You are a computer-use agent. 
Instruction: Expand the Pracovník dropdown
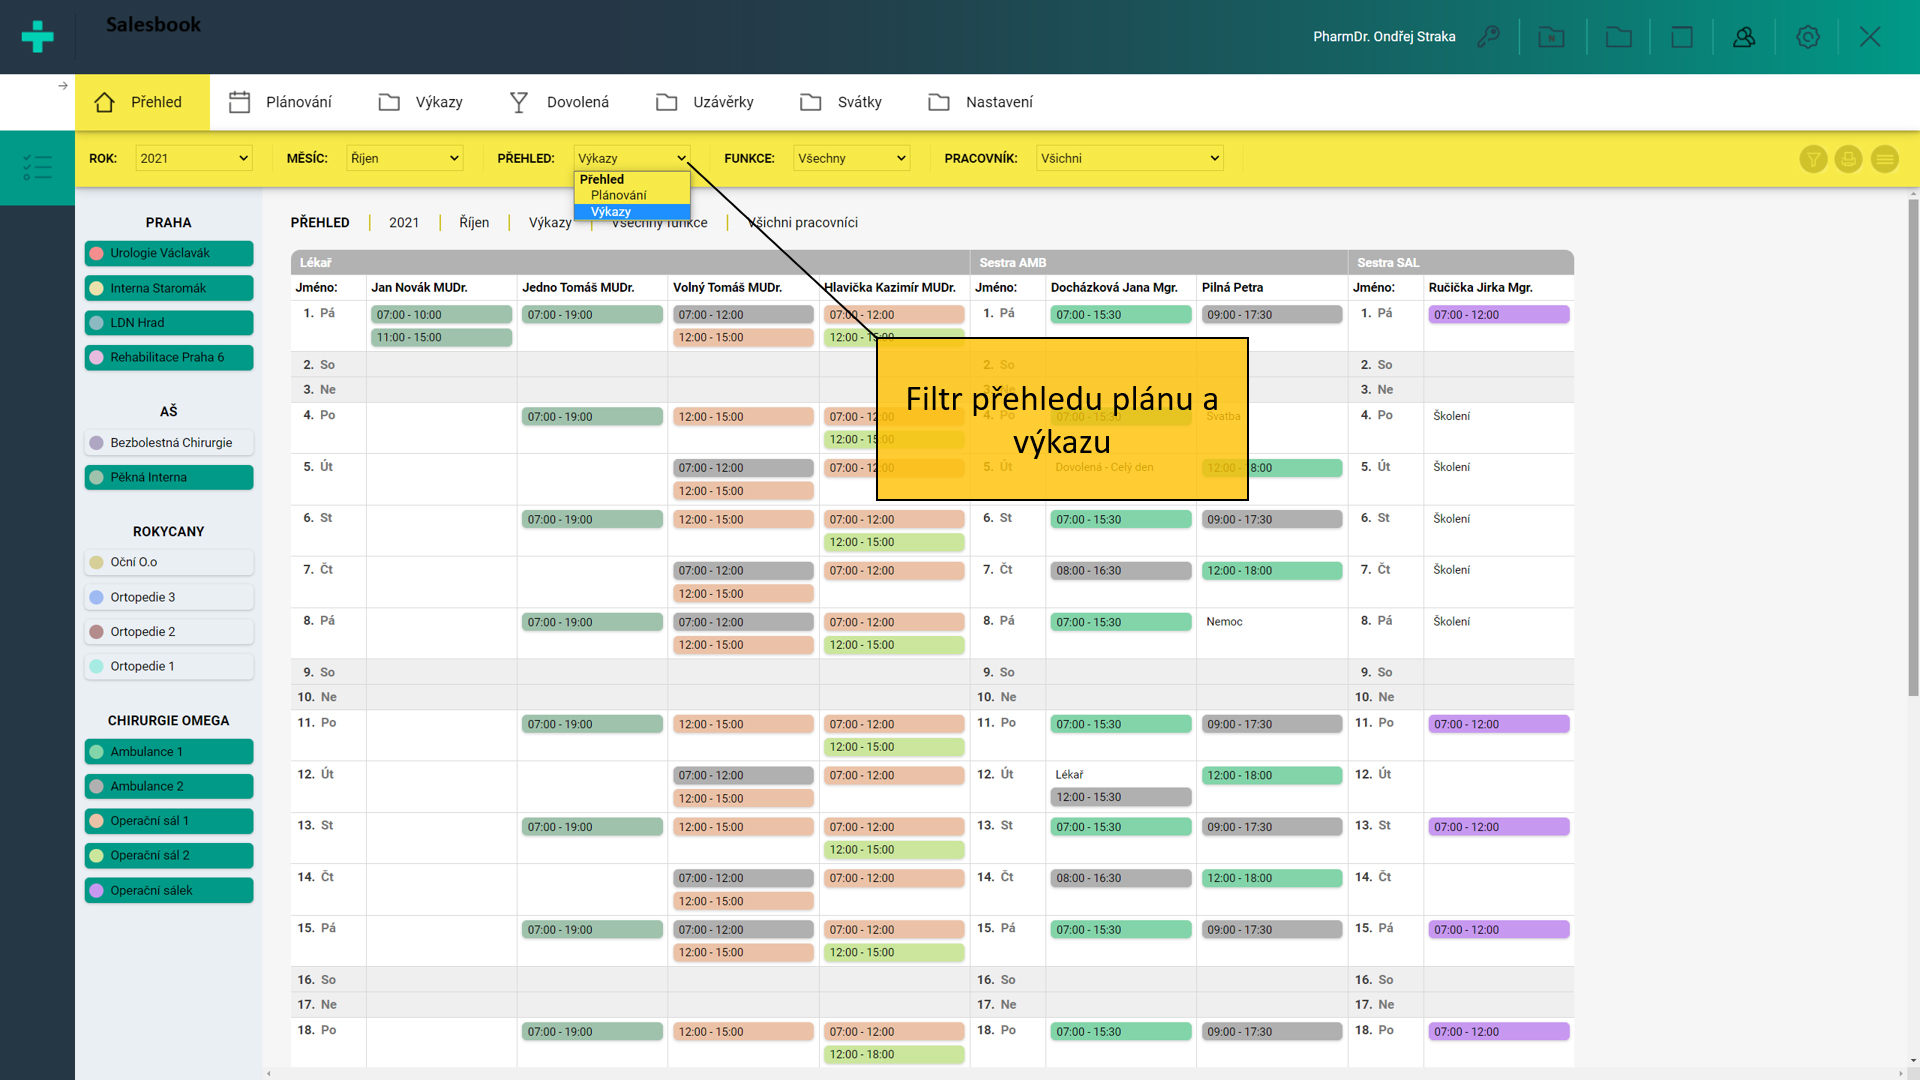(x=1129, y=158)
